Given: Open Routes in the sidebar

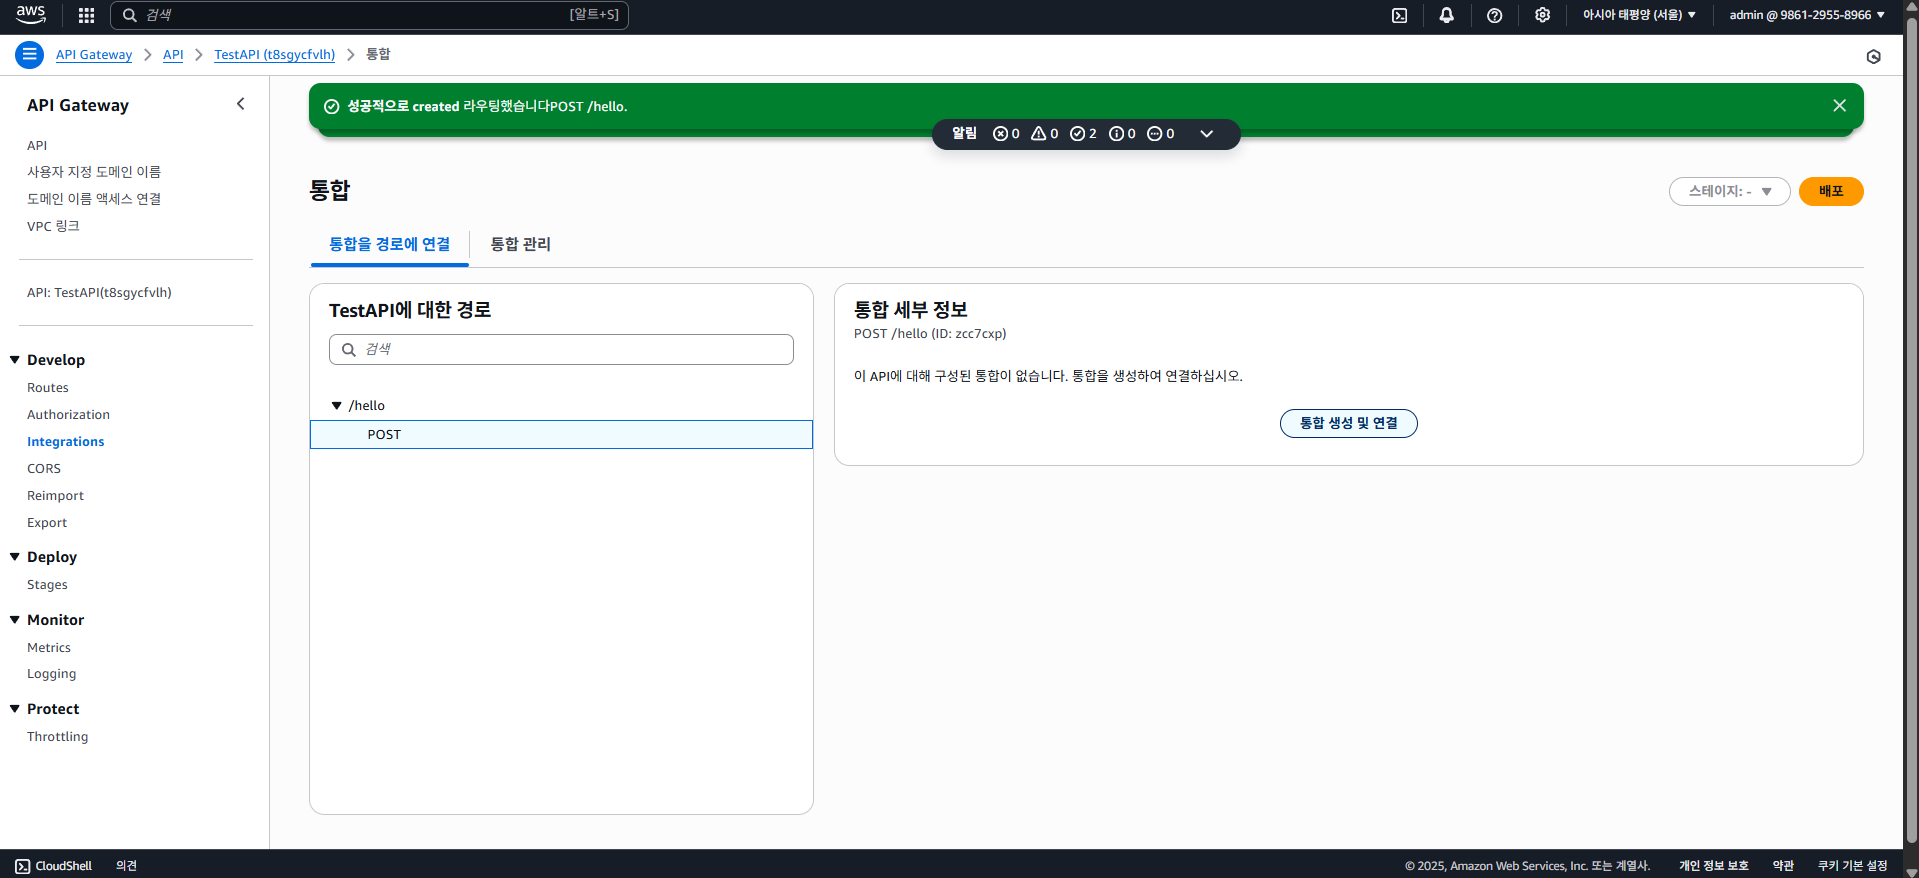Looking at the screenshot, I should [48, 388].
